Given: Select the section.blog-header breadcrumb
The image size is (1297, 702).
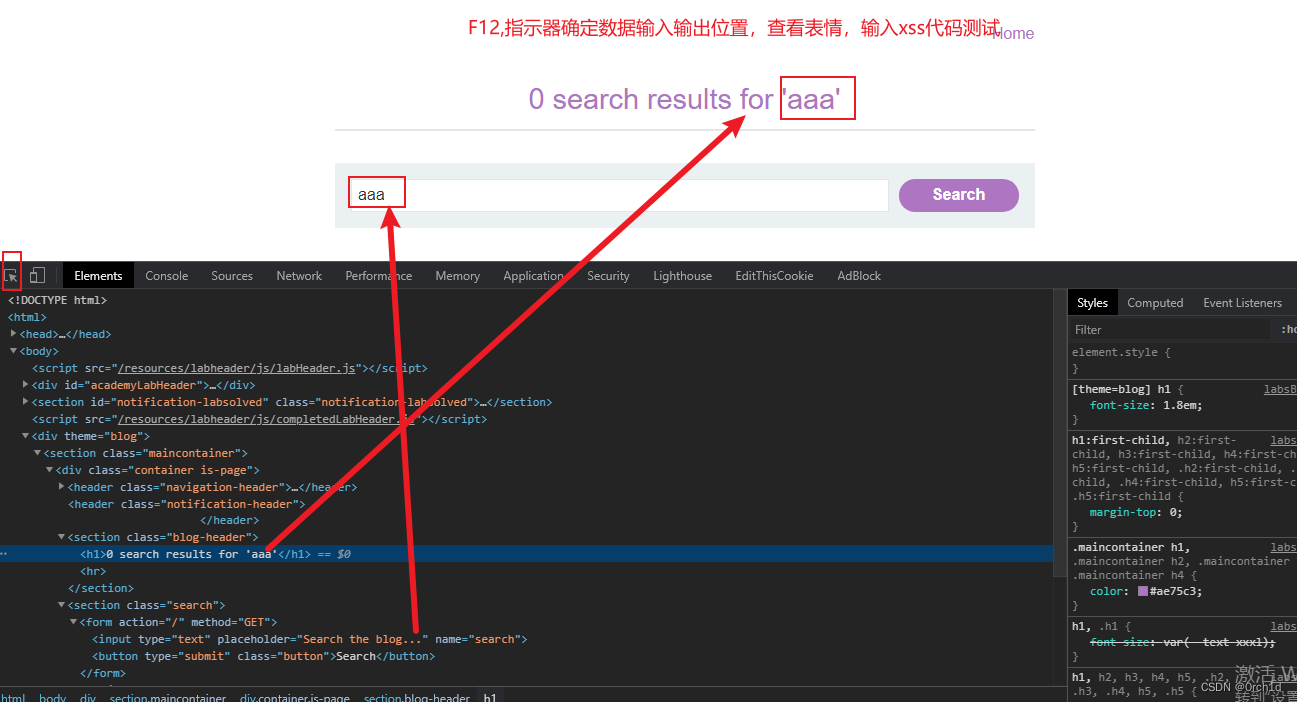Looking at the screenshot, I should (x=416, y=697).
